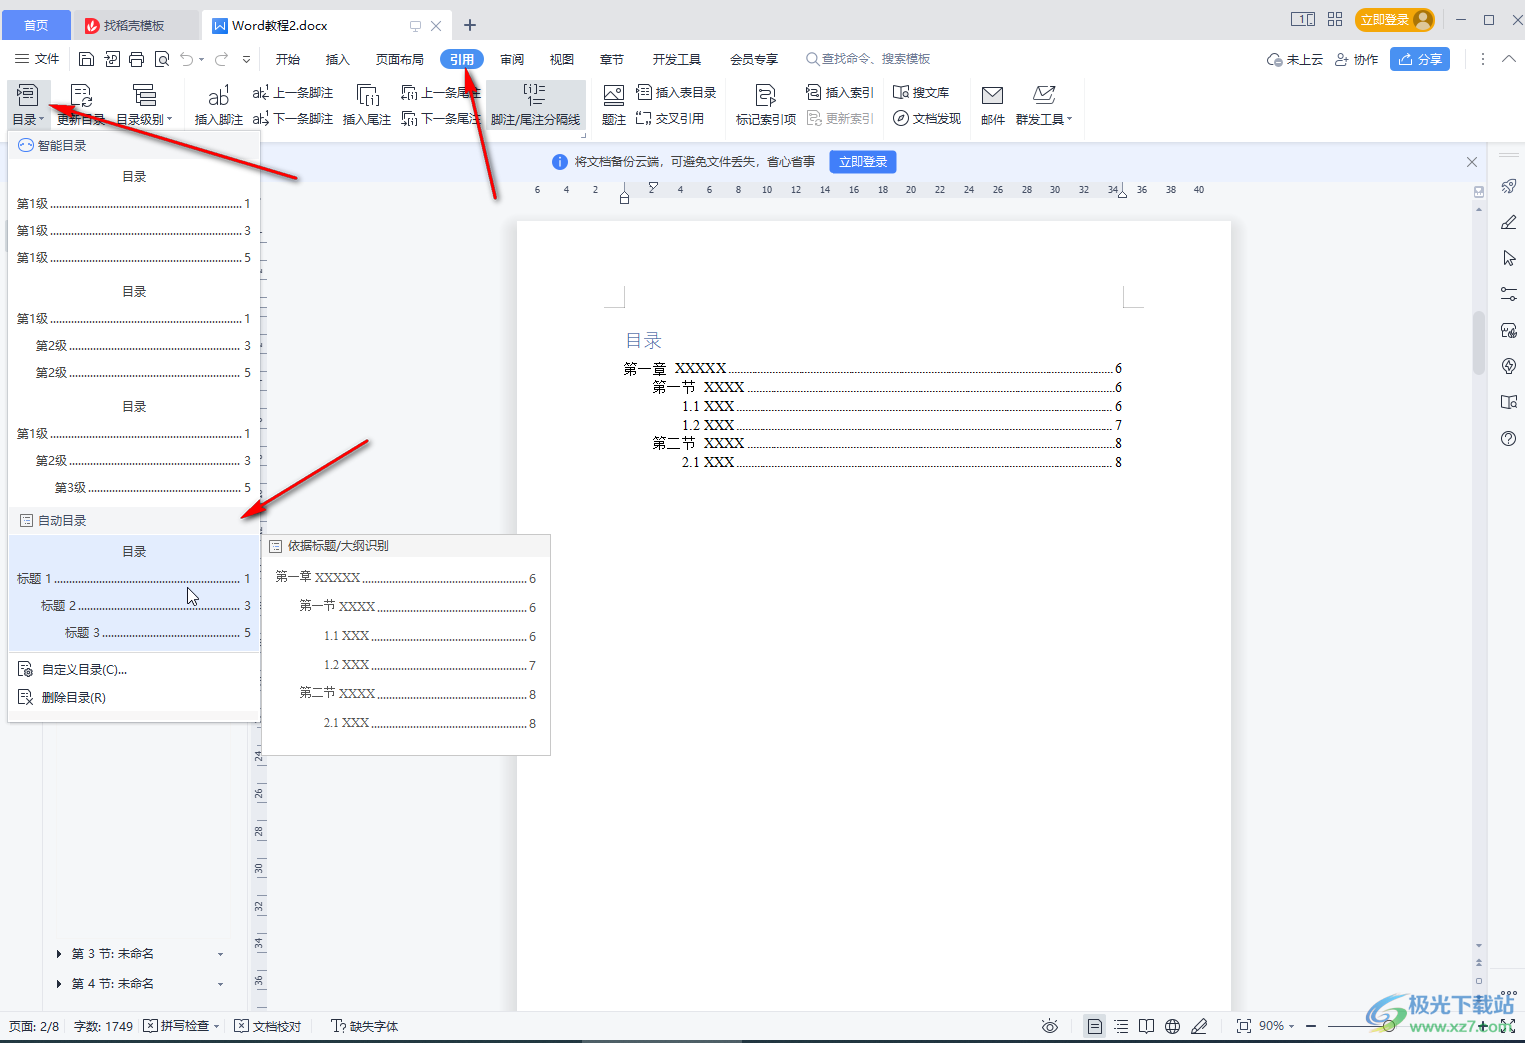Click the Print icon in quick toolbar
This screenshot has width=1525, height=1043.
coord(137,59)
